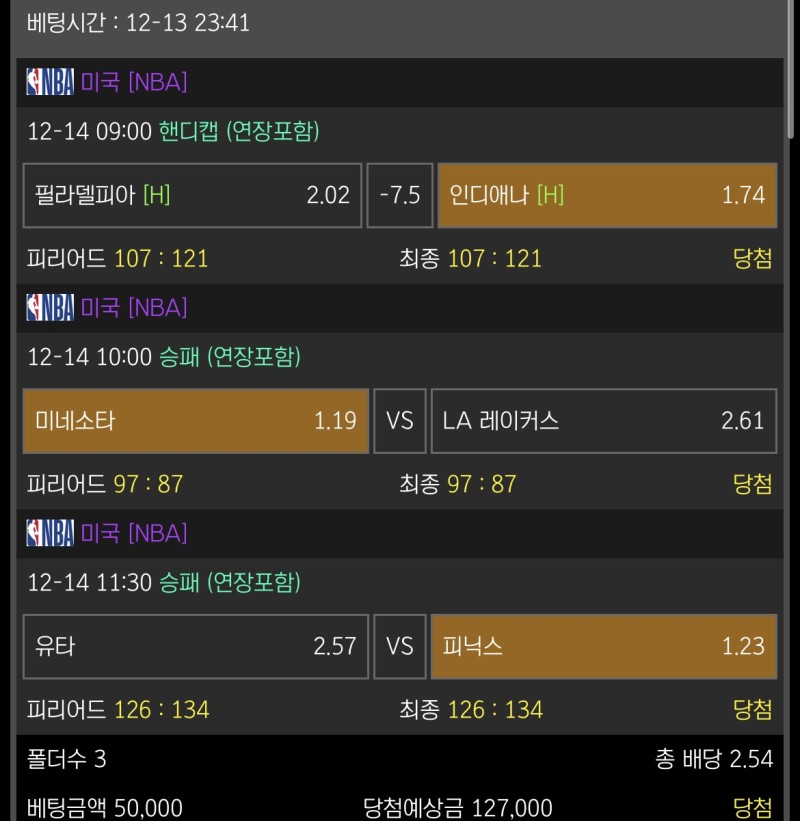Click the NBA logo above the Philadelphia match

(50, 82)
